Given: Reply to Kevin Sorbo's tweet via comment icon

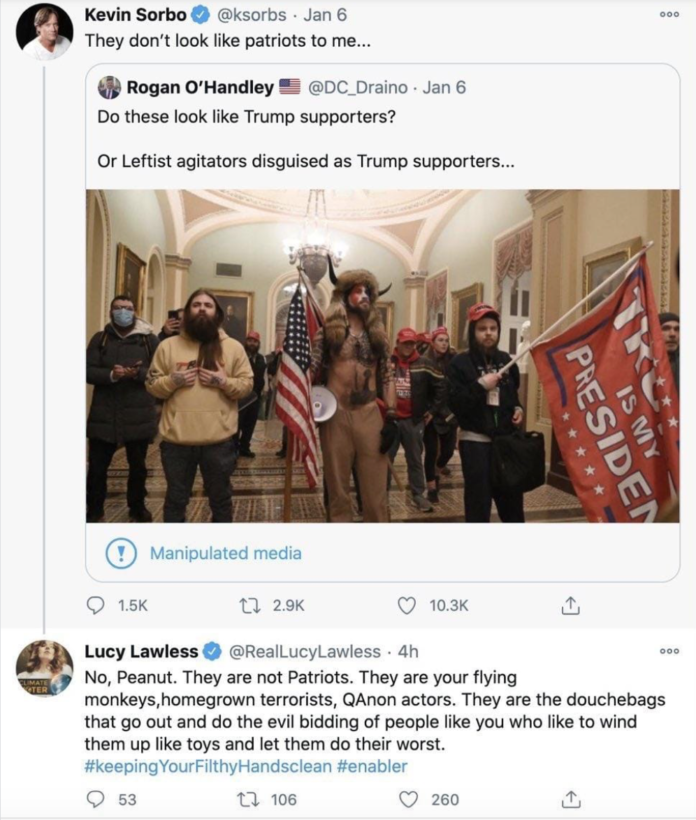Looking at the screenshot, I should (95, 606).
